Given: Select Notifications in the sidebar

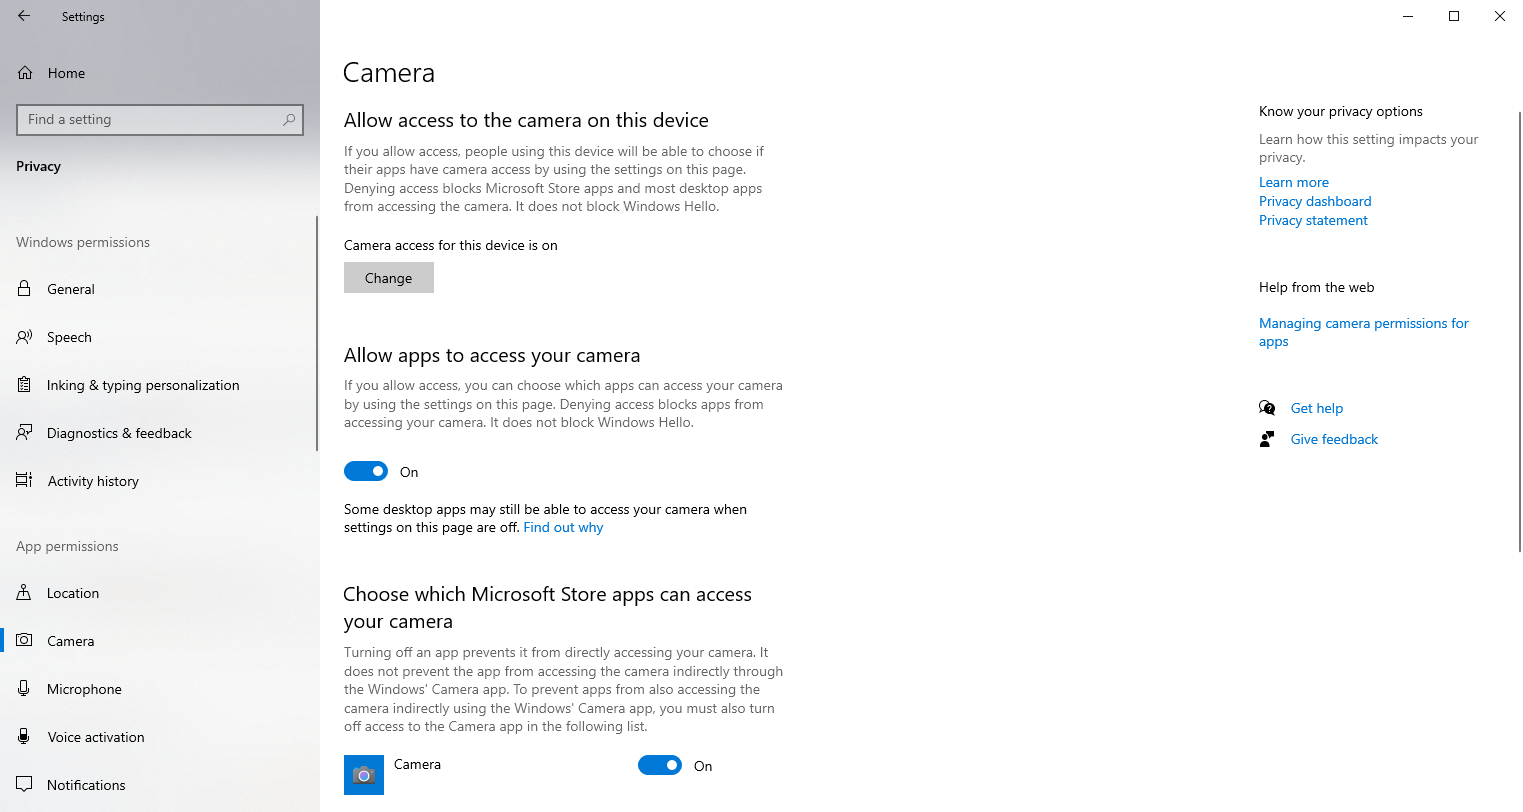Looking at the screenshot, I should [x=86, y=785].
